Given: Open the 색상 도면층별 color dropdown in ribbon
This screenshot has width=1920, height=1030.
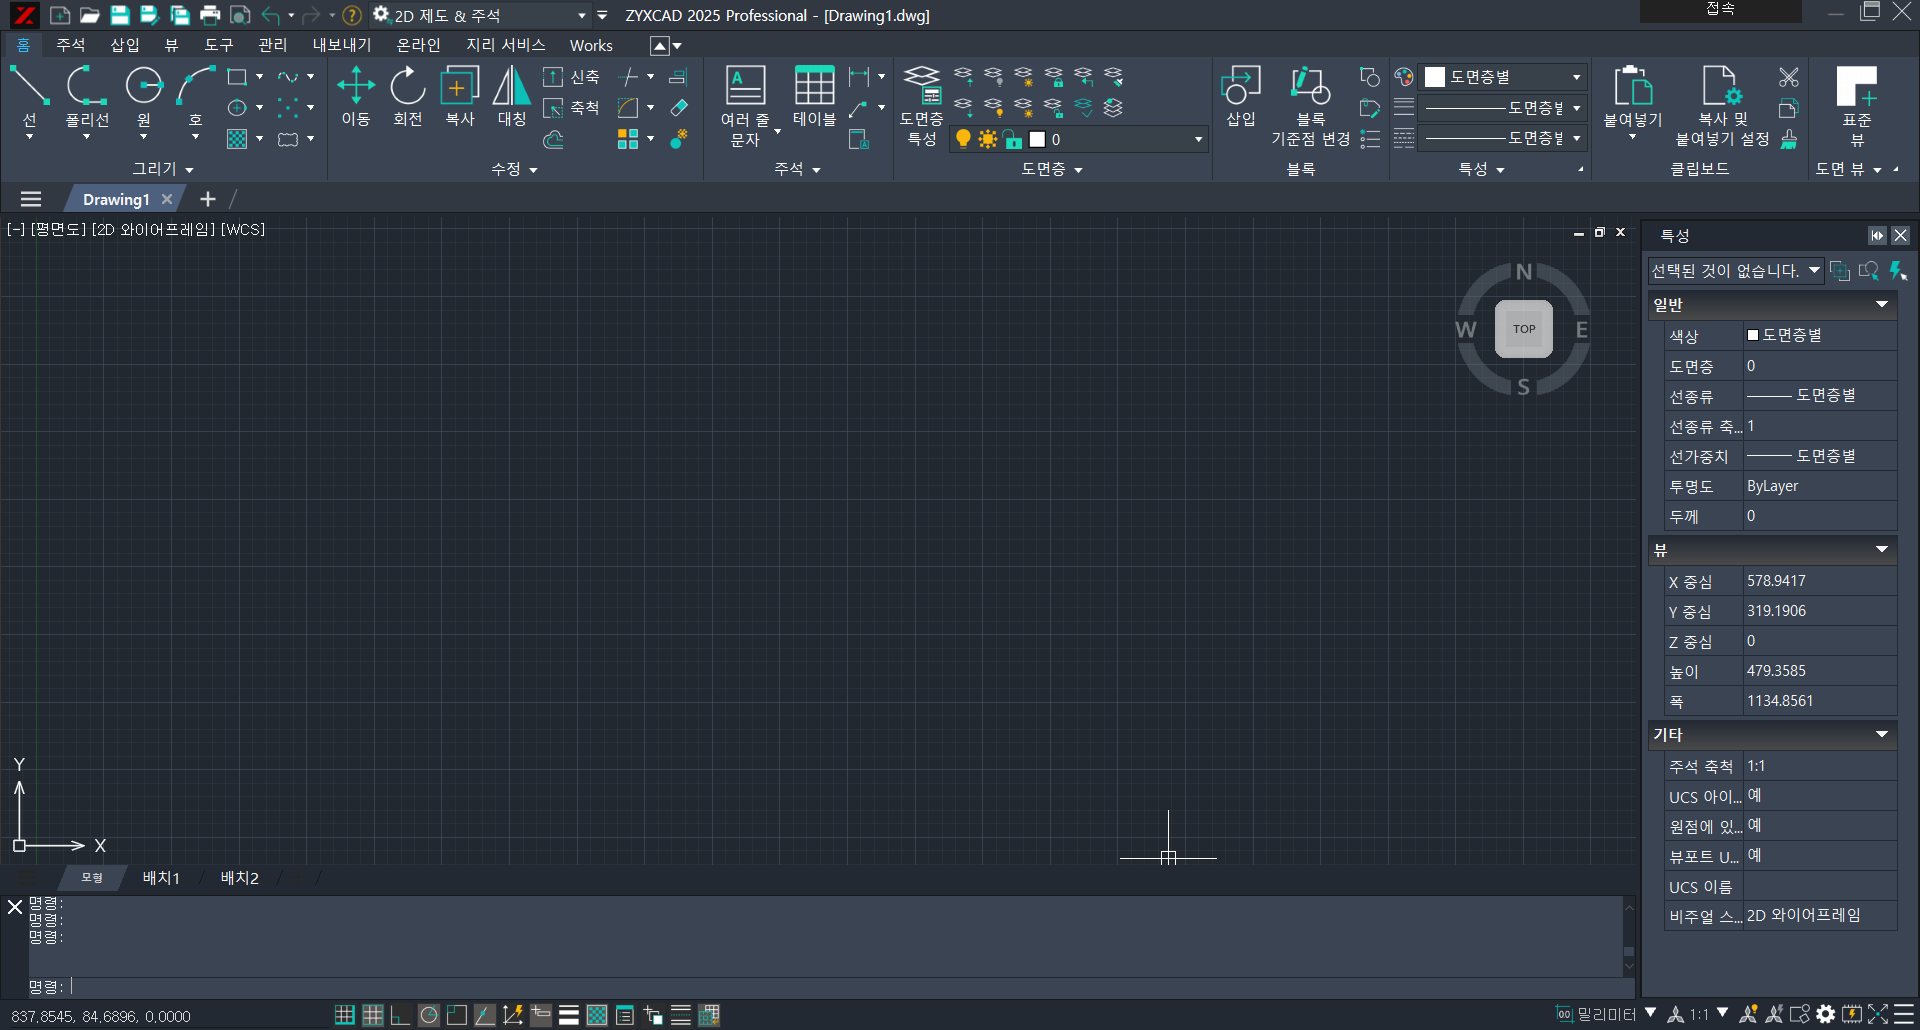Looking at the screenshot, I should coord(1504,77).
